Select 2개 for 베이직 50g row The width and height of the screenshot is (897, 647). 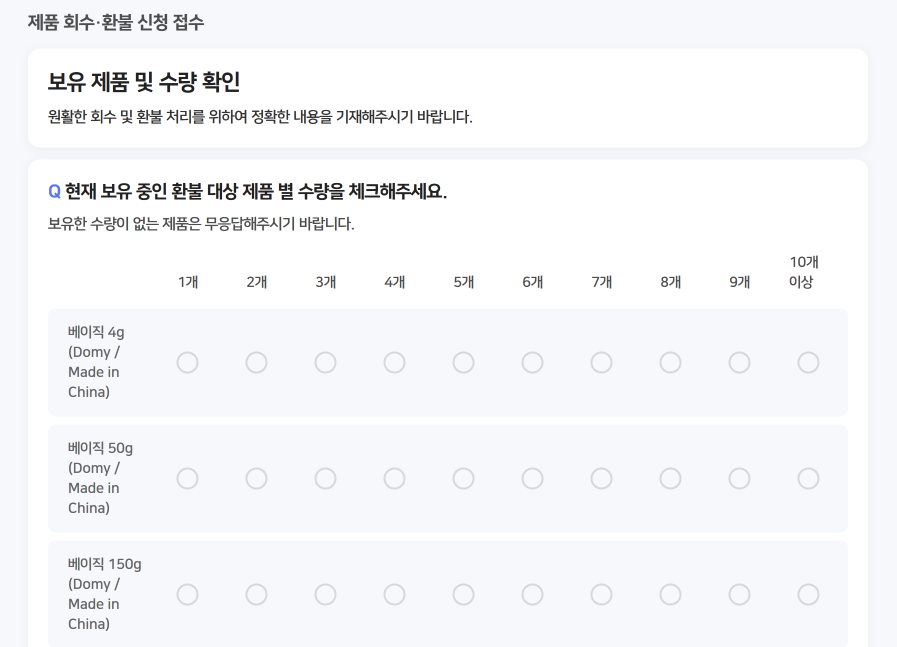pos(256,479)
